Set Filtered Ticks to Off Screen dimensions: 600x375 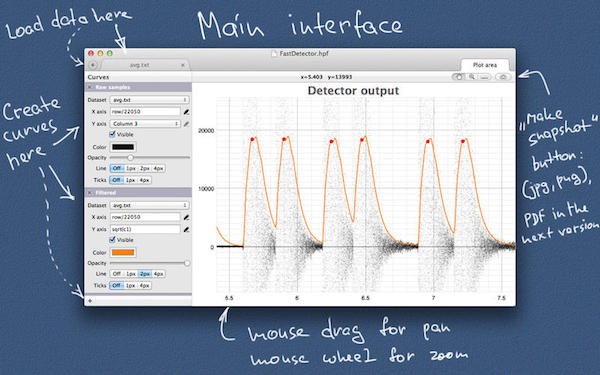coord(117,285)
